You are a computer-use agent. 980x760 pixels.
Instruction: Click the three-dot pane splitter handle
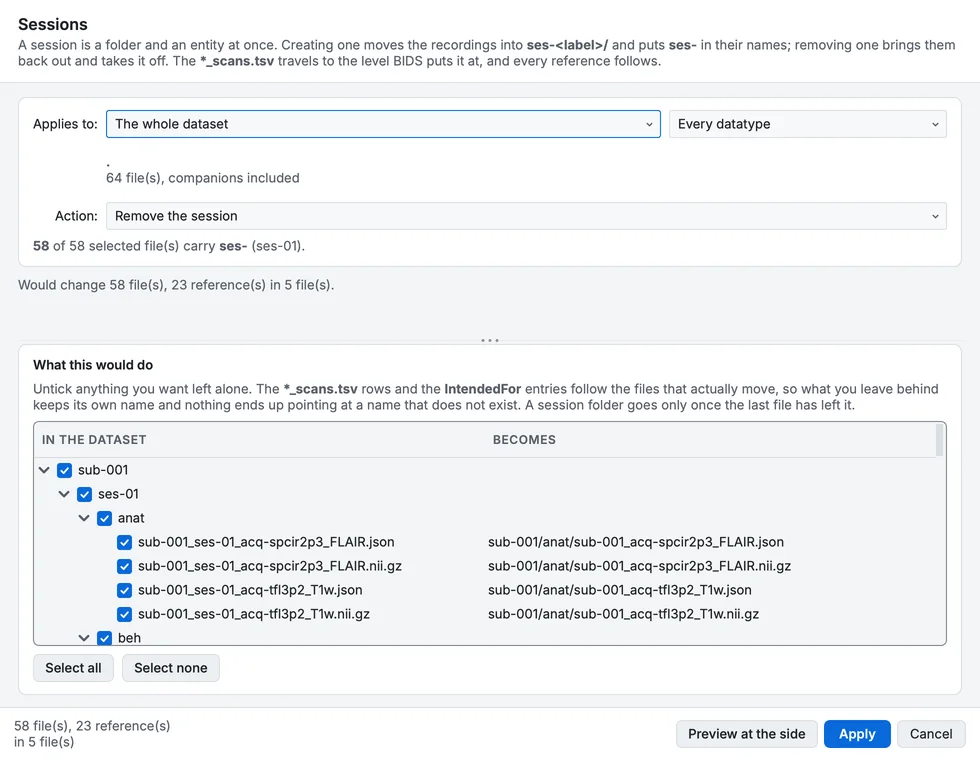pyautogui.click(x=490, y=341)
